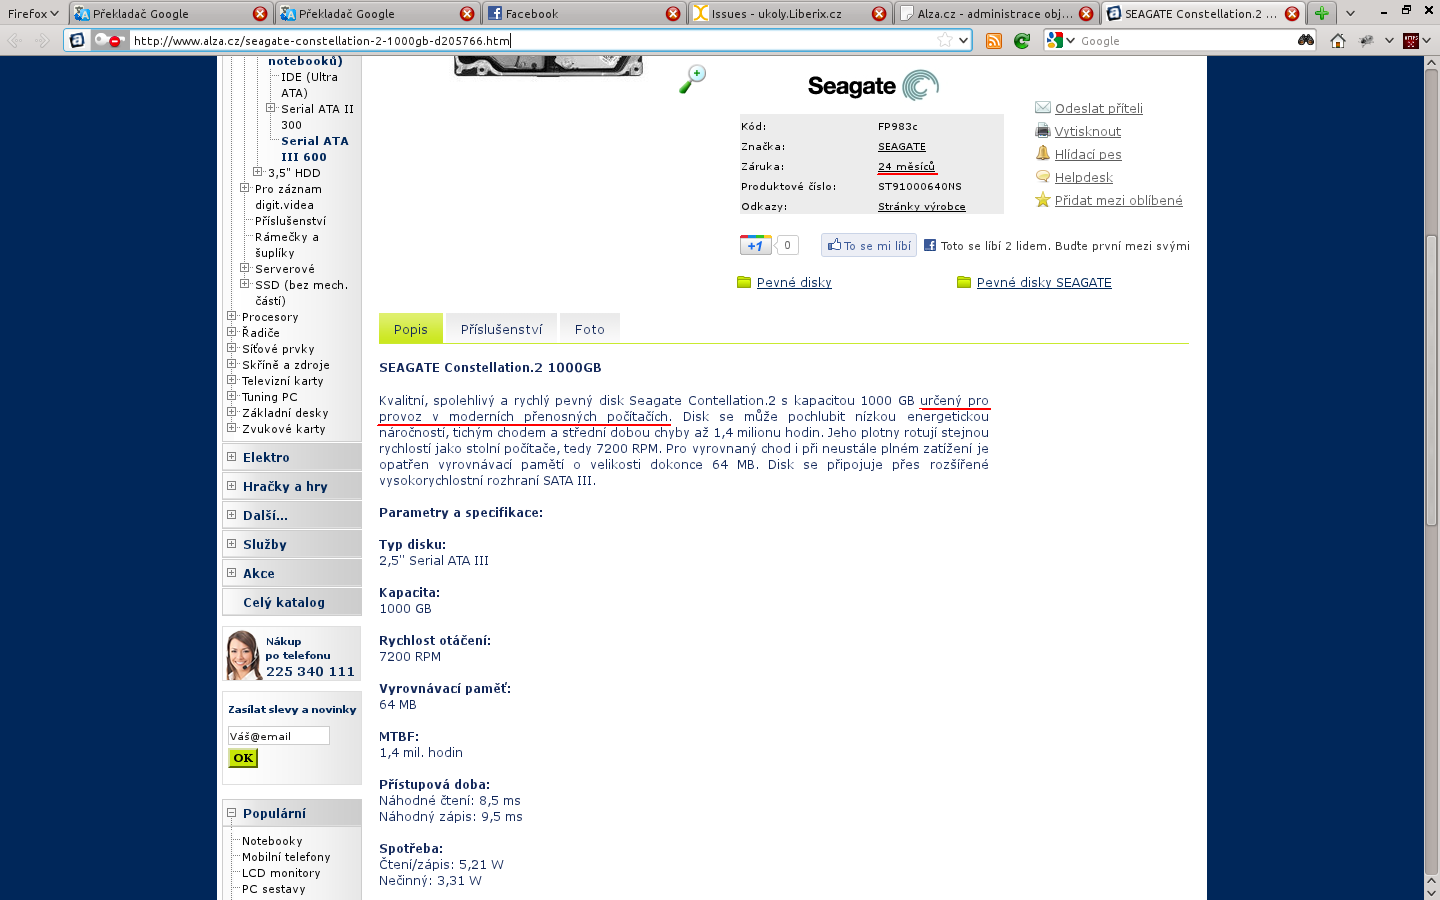
Task: Select the Foto tab
Action: click(x=589, y=329)
